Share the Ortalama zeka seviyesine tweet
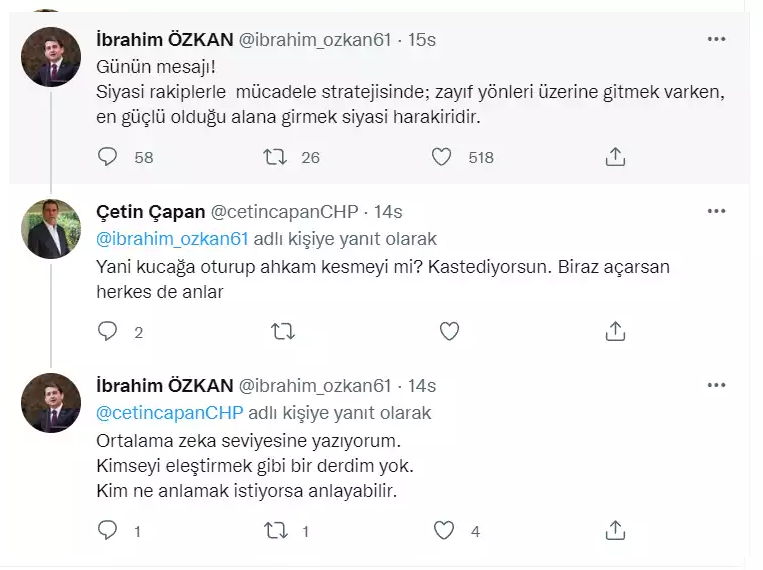 tap(616, 531)
